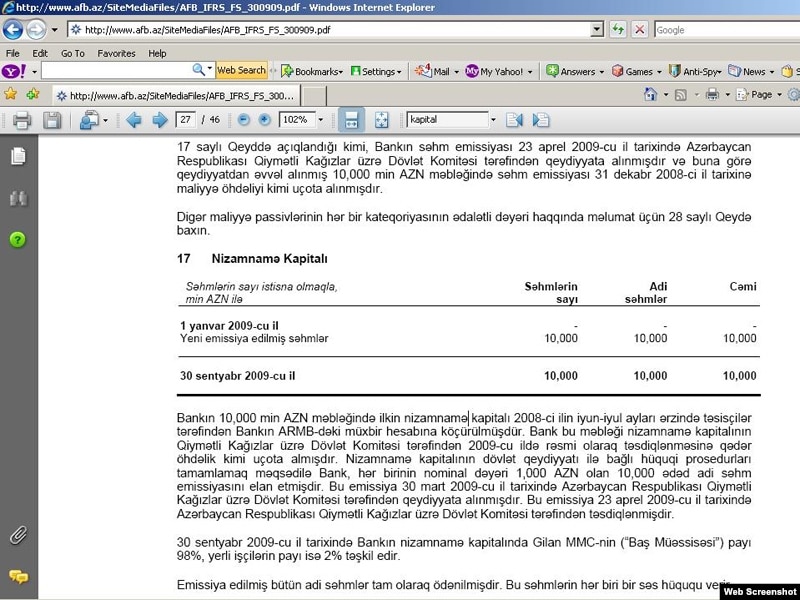Toggle scrolling pages fit-width mode

pyautogui.click(x=351, y=120)
